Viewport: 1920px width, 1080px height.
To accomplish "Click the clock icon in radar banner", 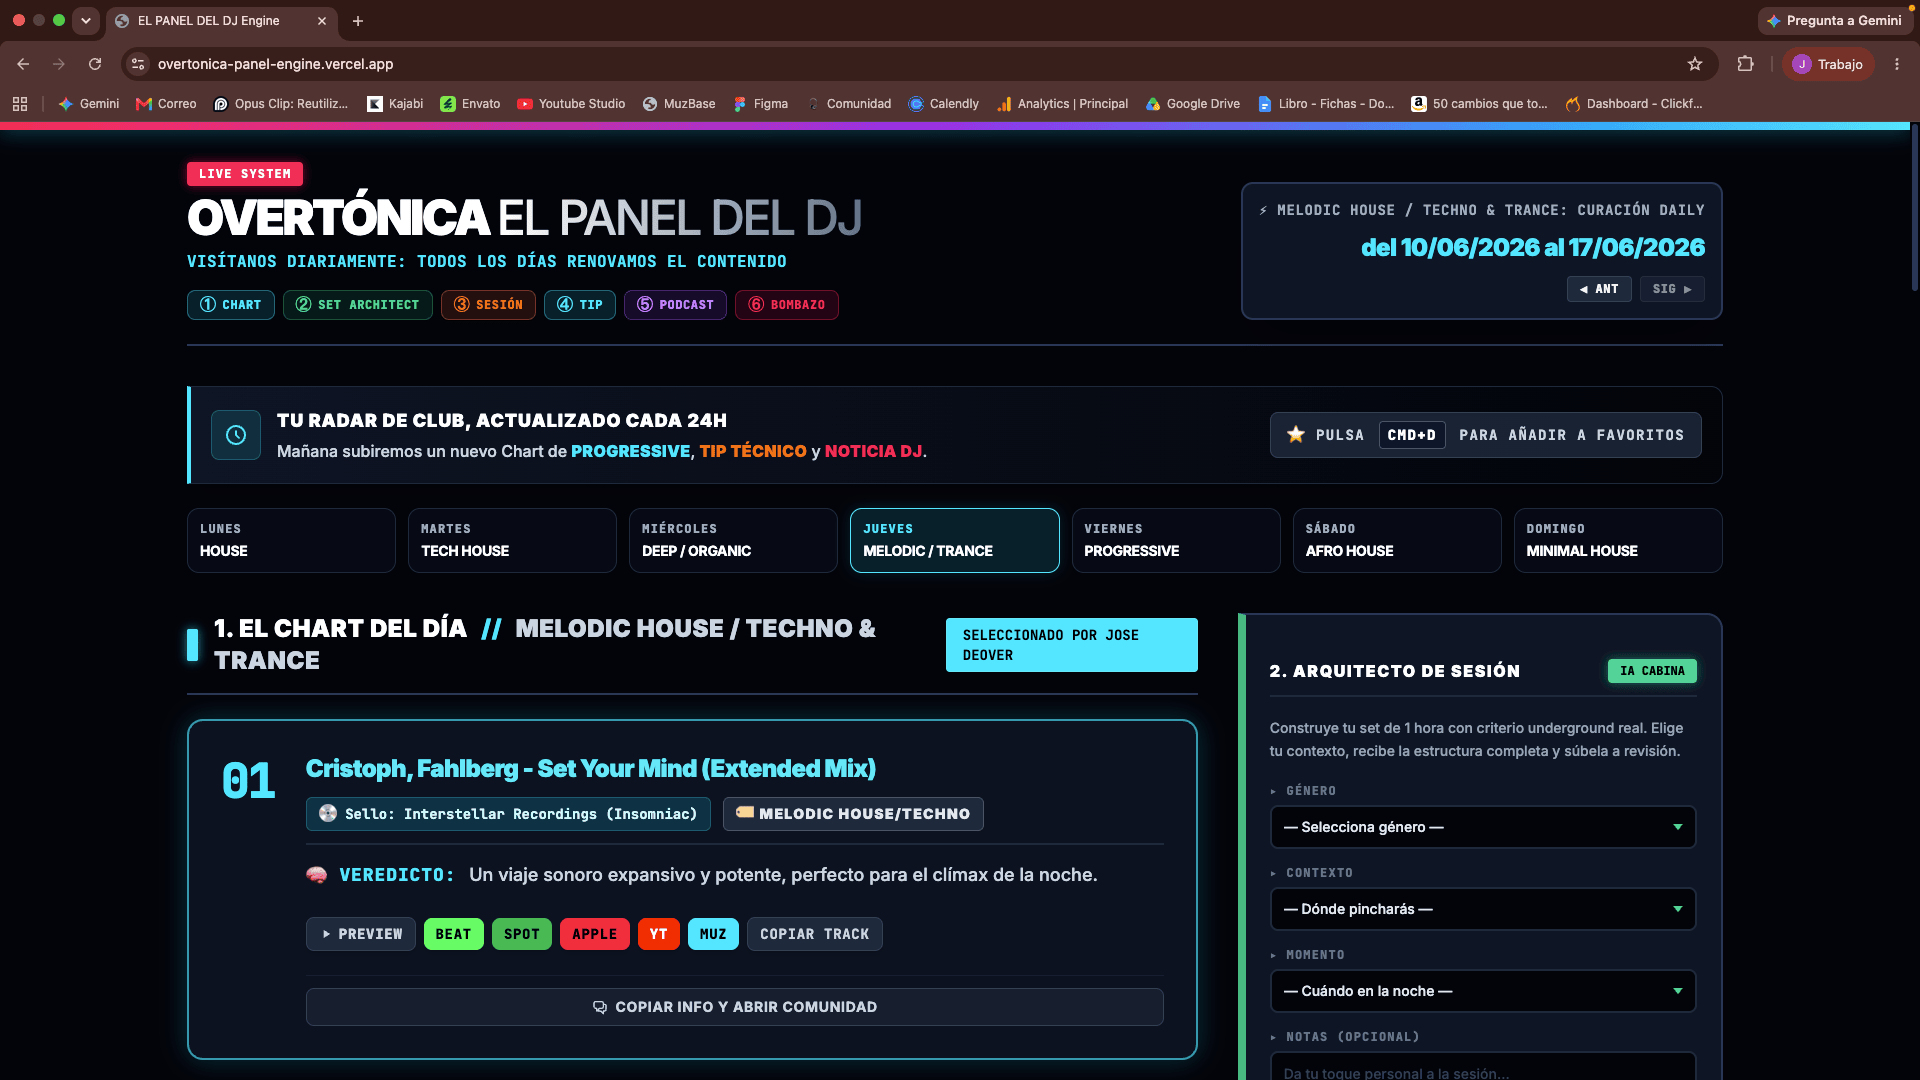I will (236, 435).
